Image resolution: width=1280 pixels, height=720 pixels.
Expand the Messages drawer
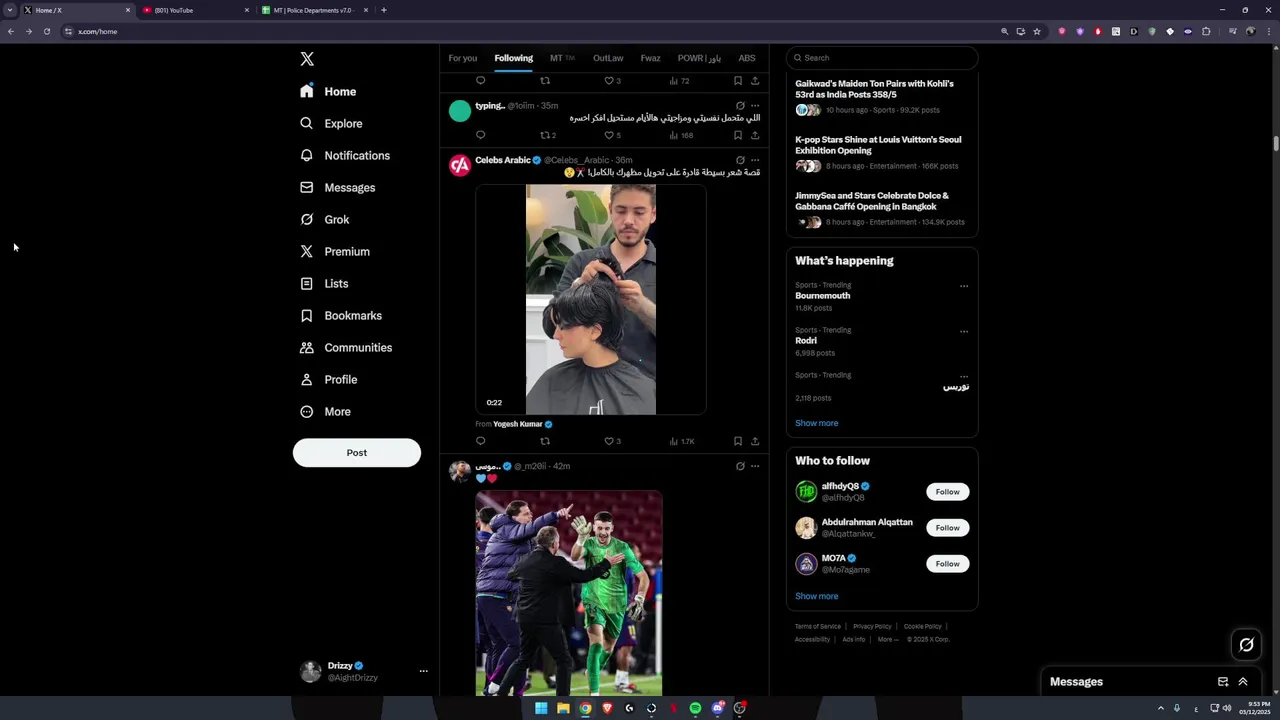pyautogui.click(x=1243, y=682)
